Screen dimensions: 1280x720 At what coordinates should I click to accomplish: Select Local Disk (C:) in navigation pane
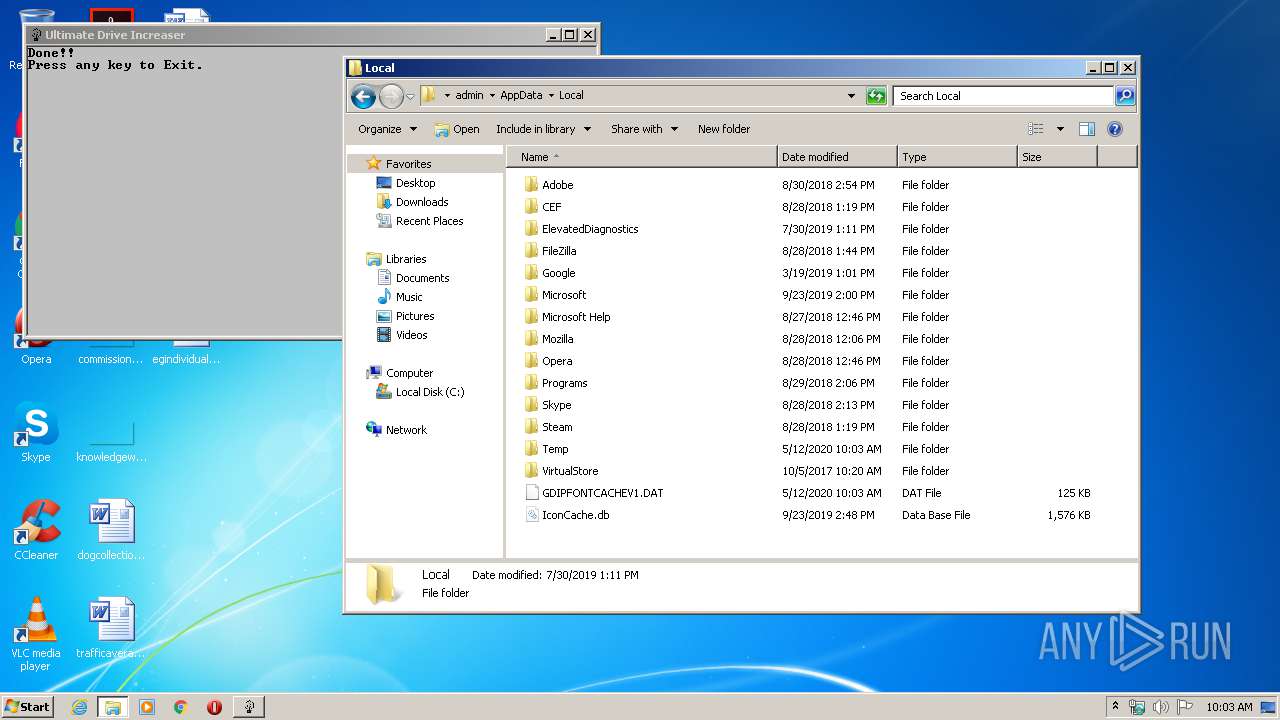tap(429, 392)
